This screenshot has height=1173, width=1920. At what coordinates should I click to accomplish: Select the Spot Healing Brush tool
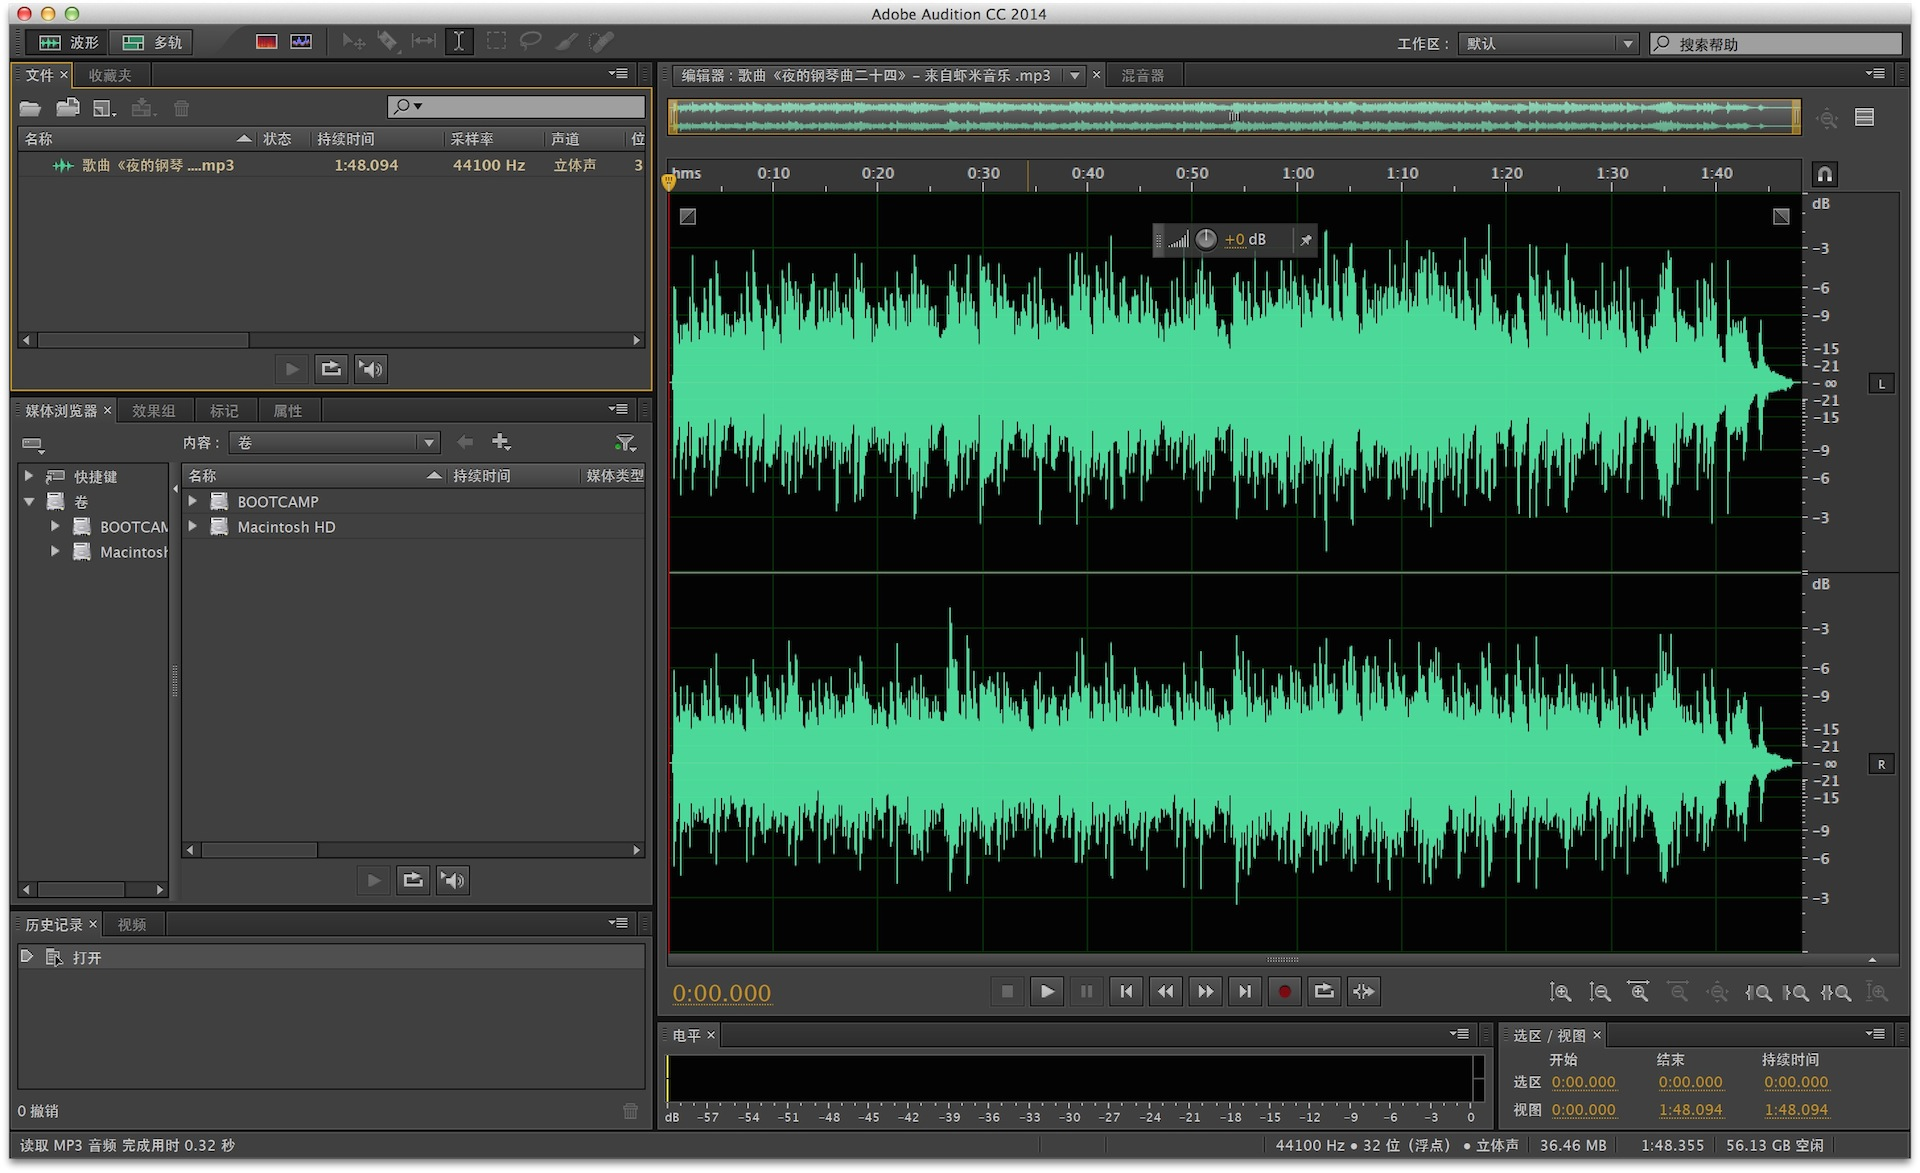pyautogui.click(x=601, y=41)
